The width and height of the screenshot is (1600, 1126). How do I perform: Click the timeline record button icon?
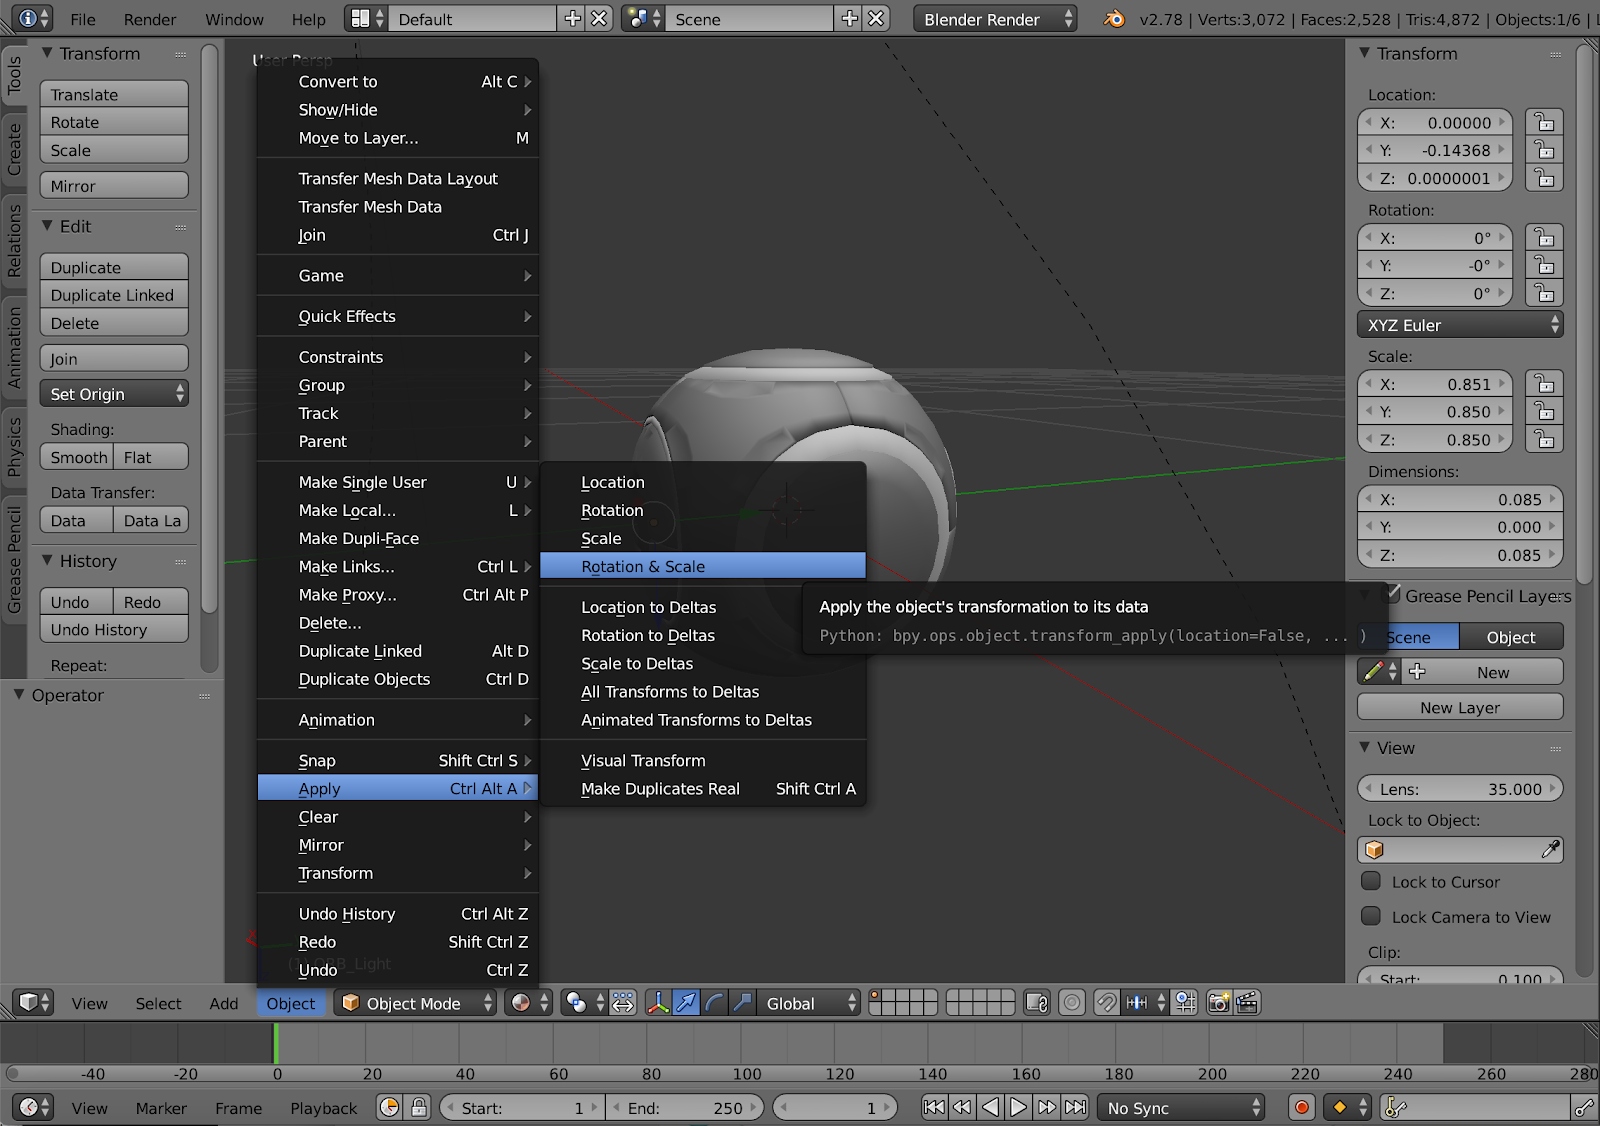(x=1302, y=1107)
